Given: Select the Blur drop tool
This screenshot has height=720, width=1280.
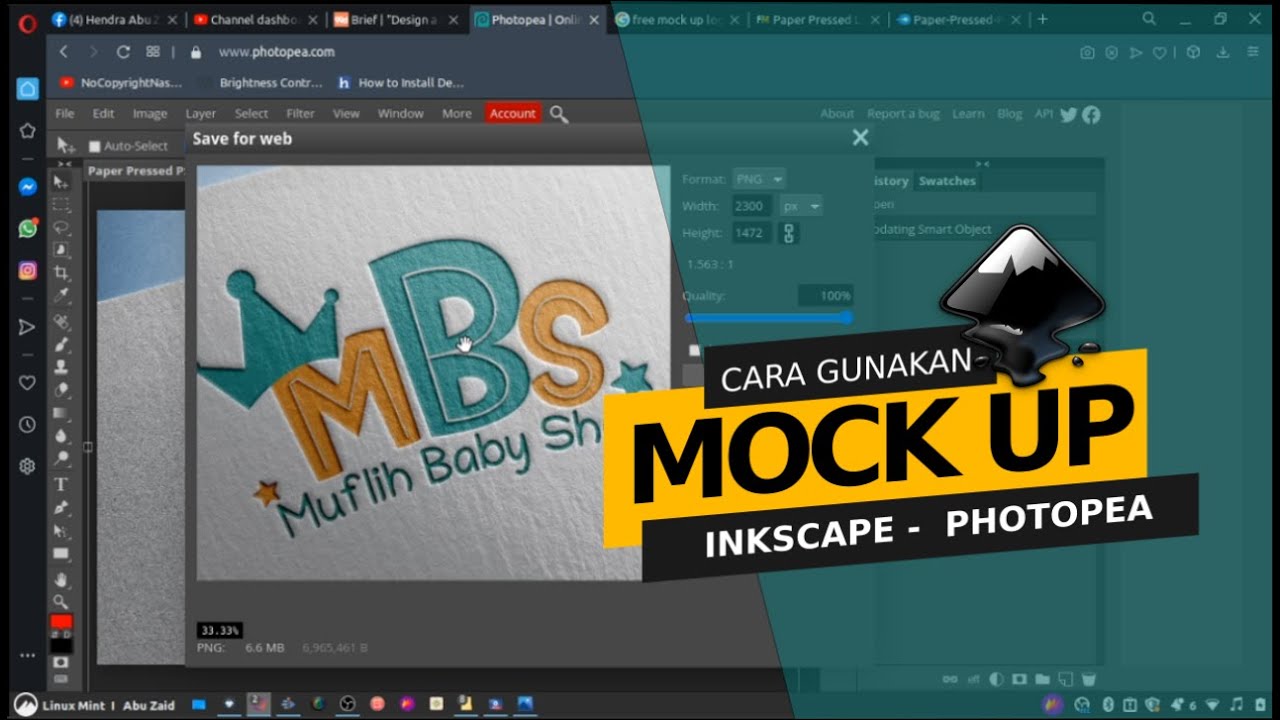Looking at the screenshot, I should [61, 436].
